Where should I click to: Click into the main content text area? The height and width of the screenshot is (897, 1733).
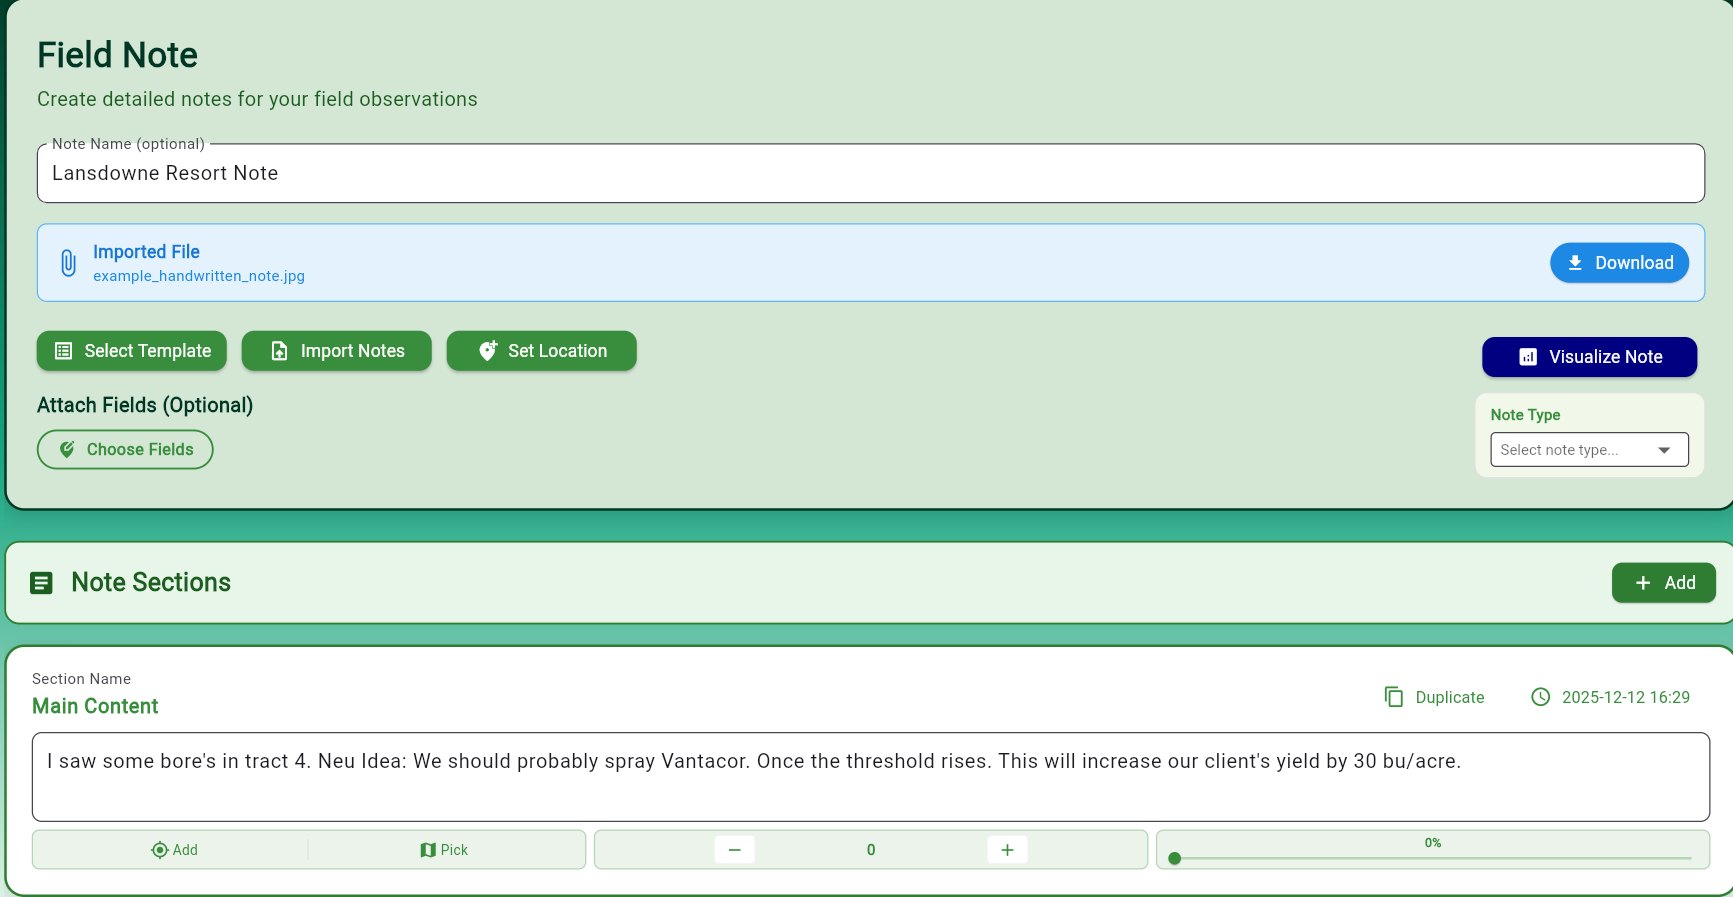(x=871, y=777)
